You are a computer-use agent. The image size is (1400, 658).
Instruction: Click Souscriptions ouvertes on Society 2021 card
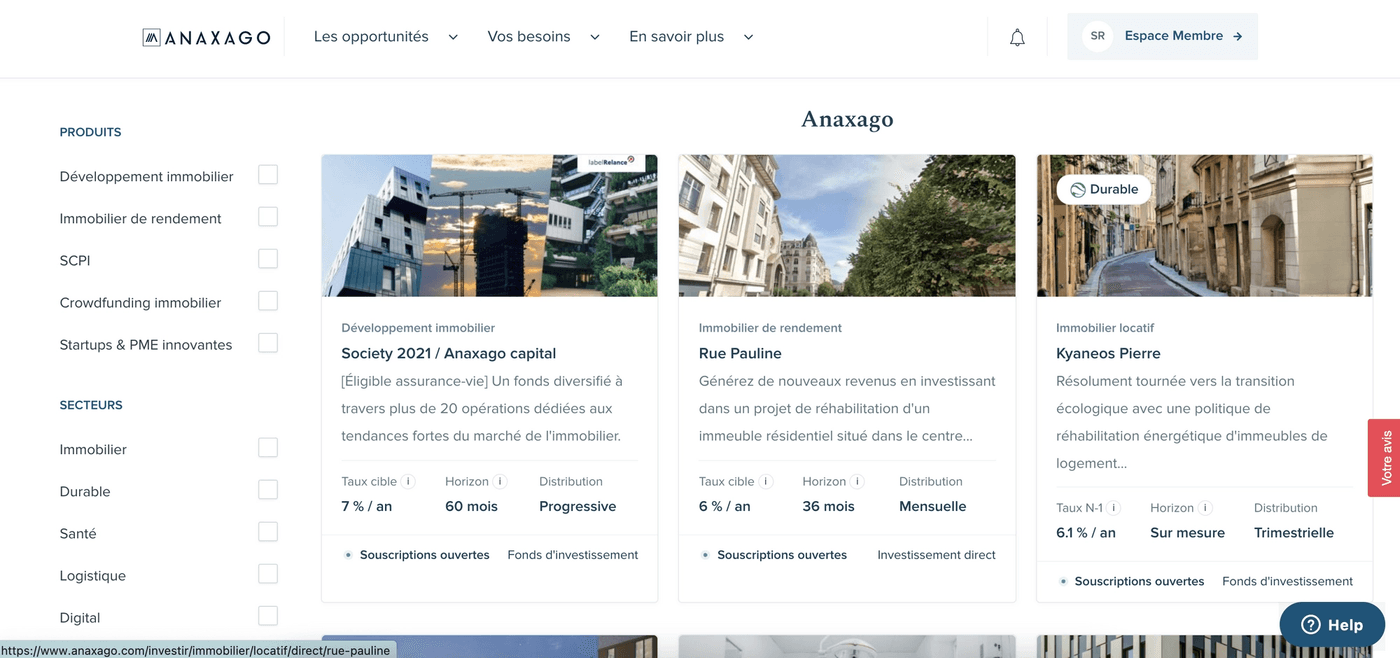(424, 555)
